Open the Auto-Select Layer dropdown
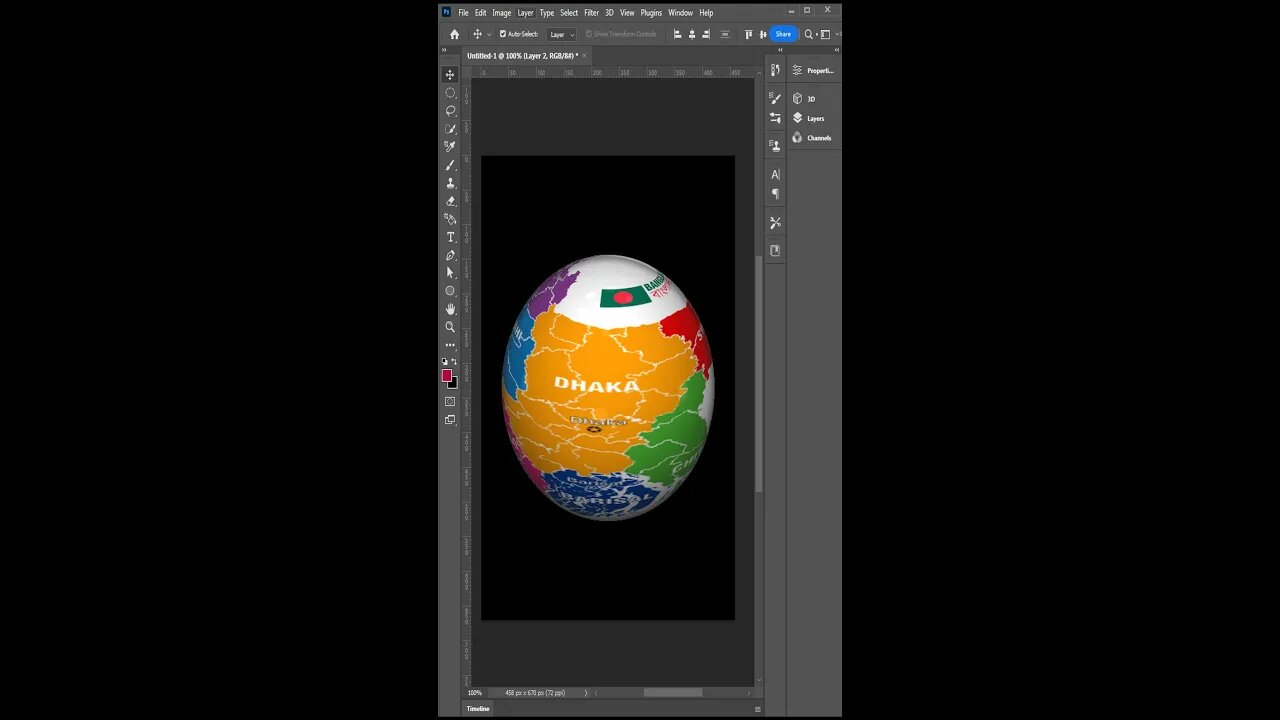This screenshot has height=720, width=1280. 562,34
